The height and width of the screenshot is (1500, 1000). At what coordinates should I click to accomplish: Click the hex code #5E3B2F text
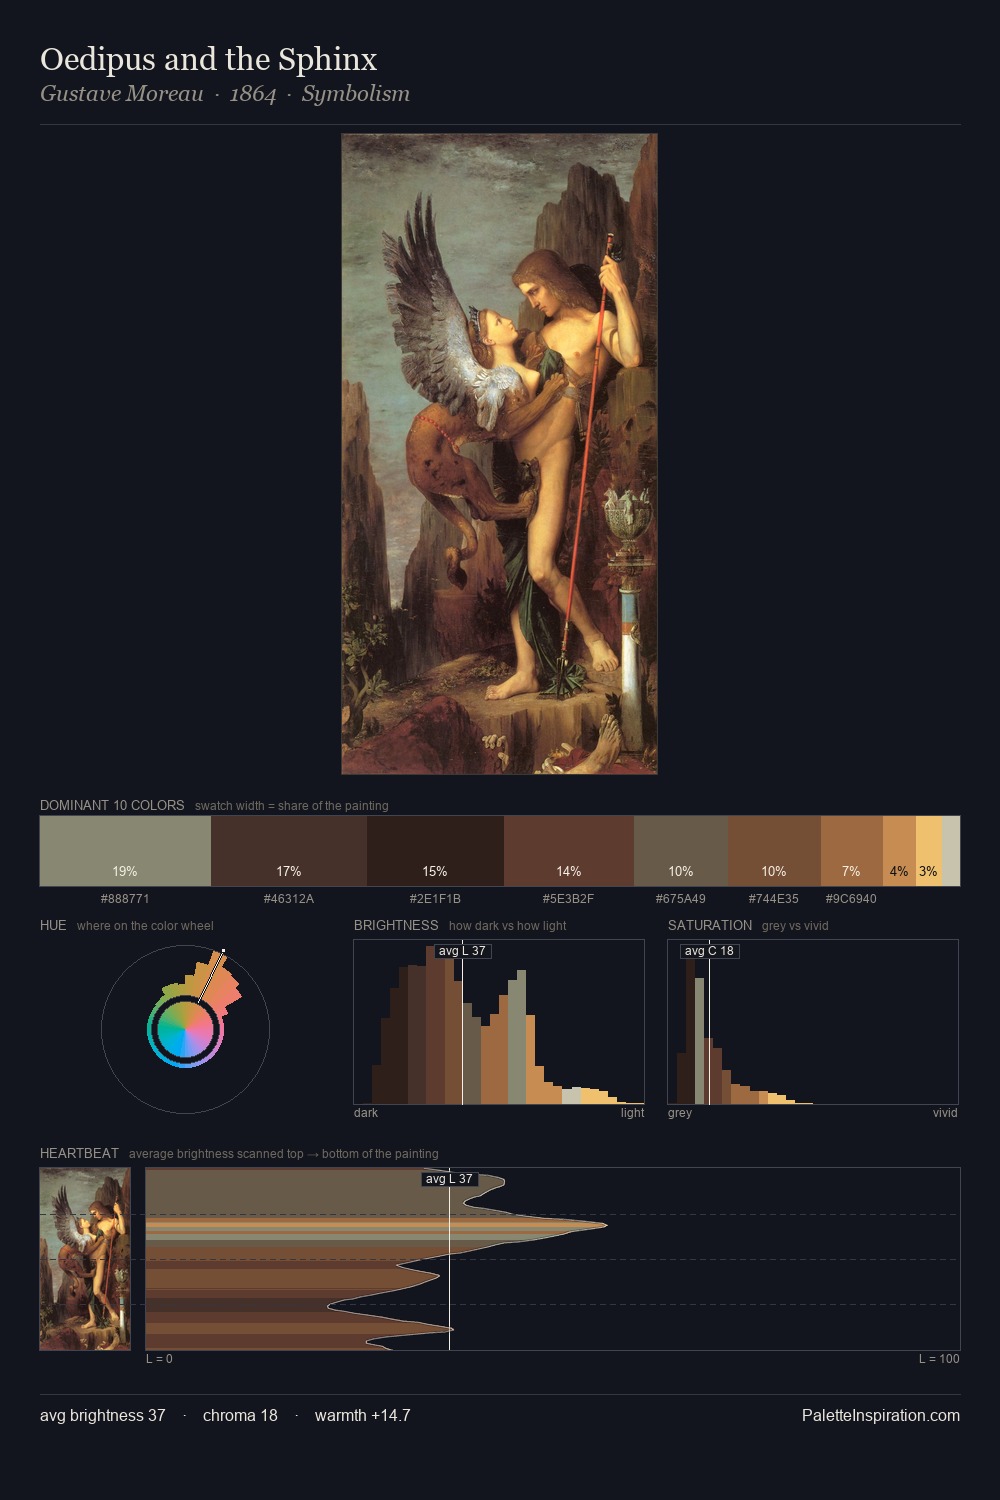coord(569,899)
